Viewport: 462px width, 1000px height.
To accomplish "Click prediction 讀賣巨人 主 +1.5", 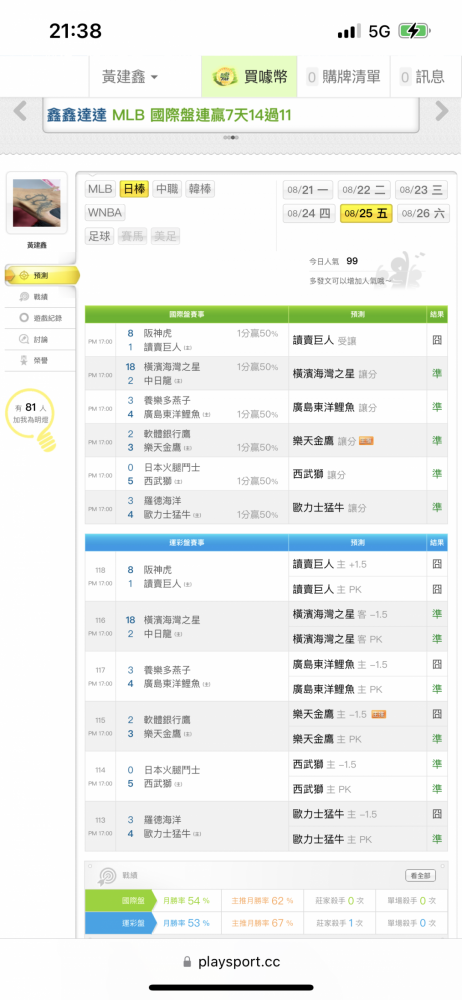I will (329, 564).
